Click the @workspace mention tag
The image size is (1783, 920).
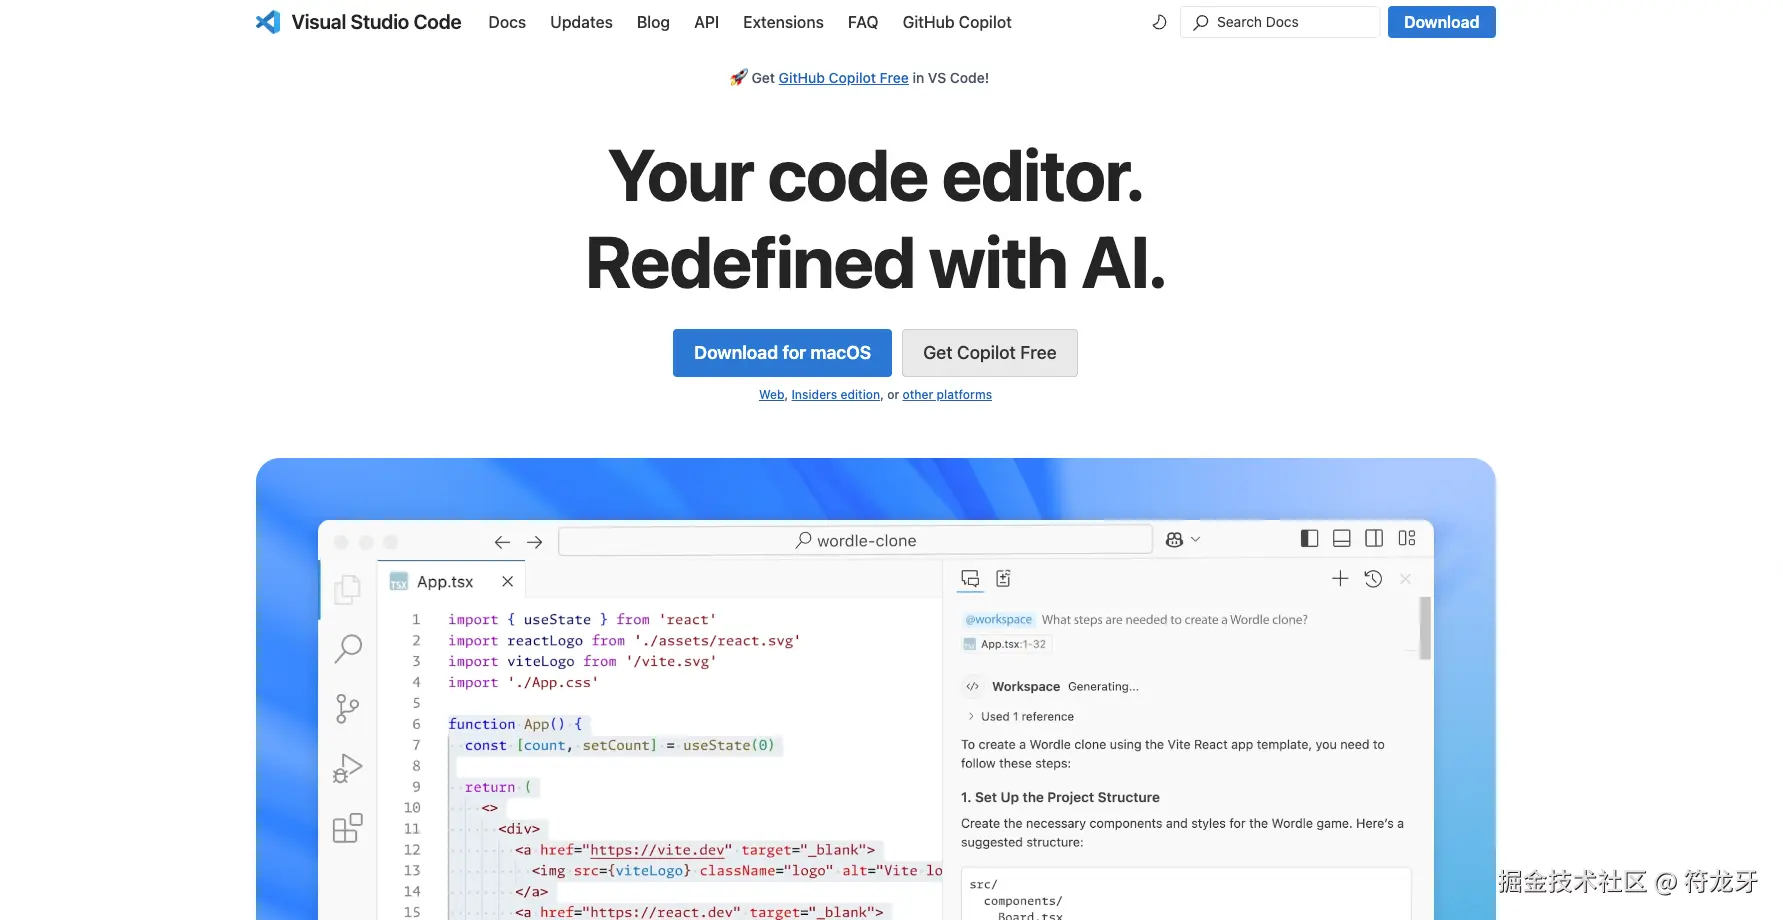point(998,620)
